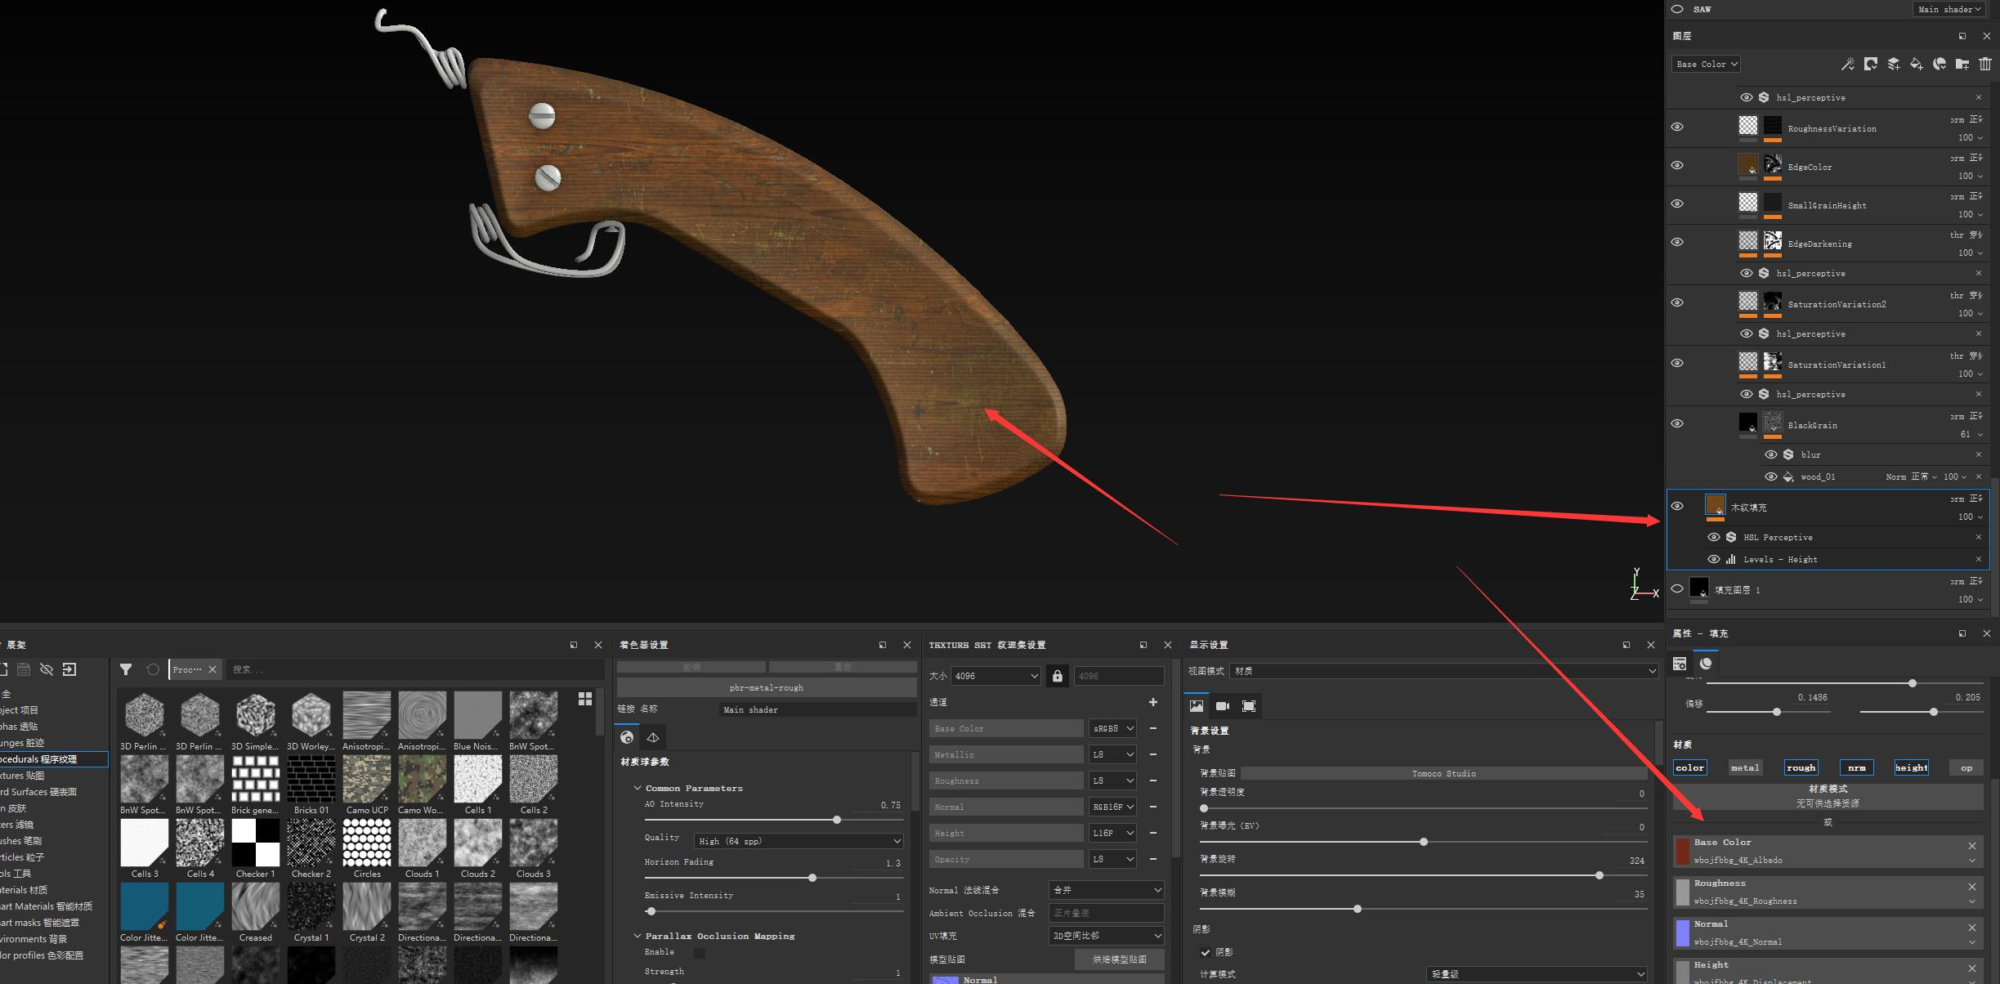This screenshot has height=984, width=2000.
Task: Lock the texture set resolution padlock
Action: (x=1057, y=675)
